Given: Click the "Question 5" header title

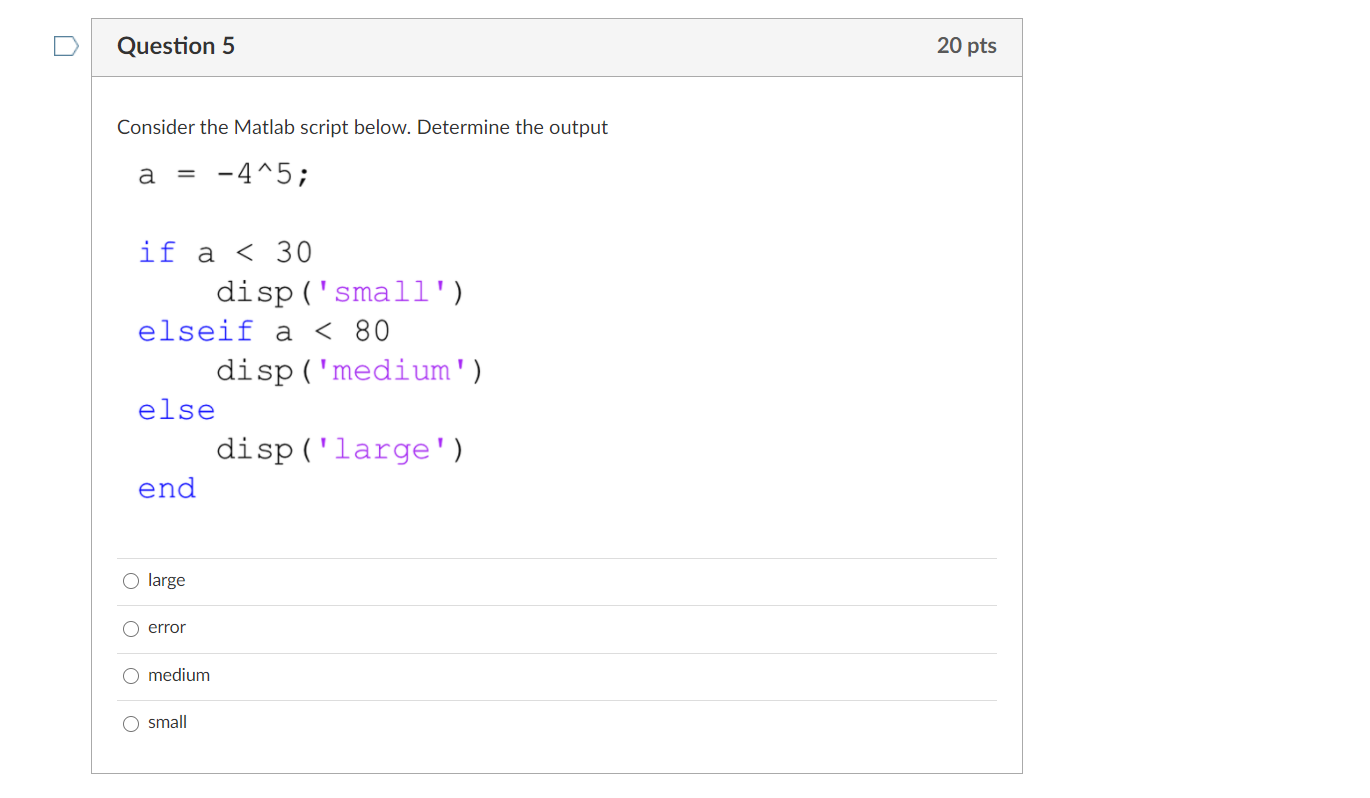Looking at the screenshot, I should click(x=176, y=46).
